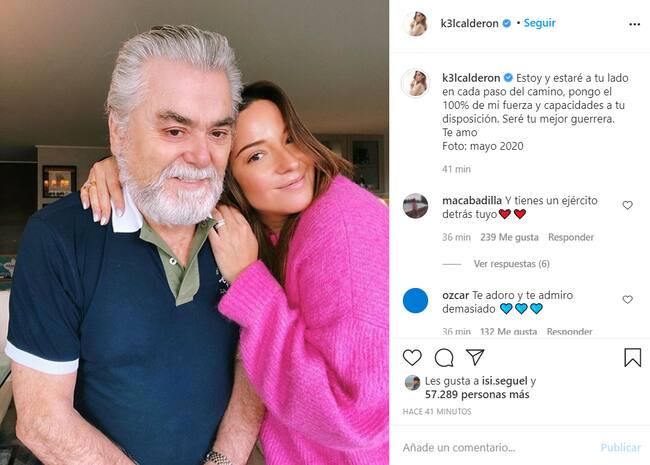The image size is (650, 465).
Task: View 239 Me gusta on comment
Action: coord(509,237)
